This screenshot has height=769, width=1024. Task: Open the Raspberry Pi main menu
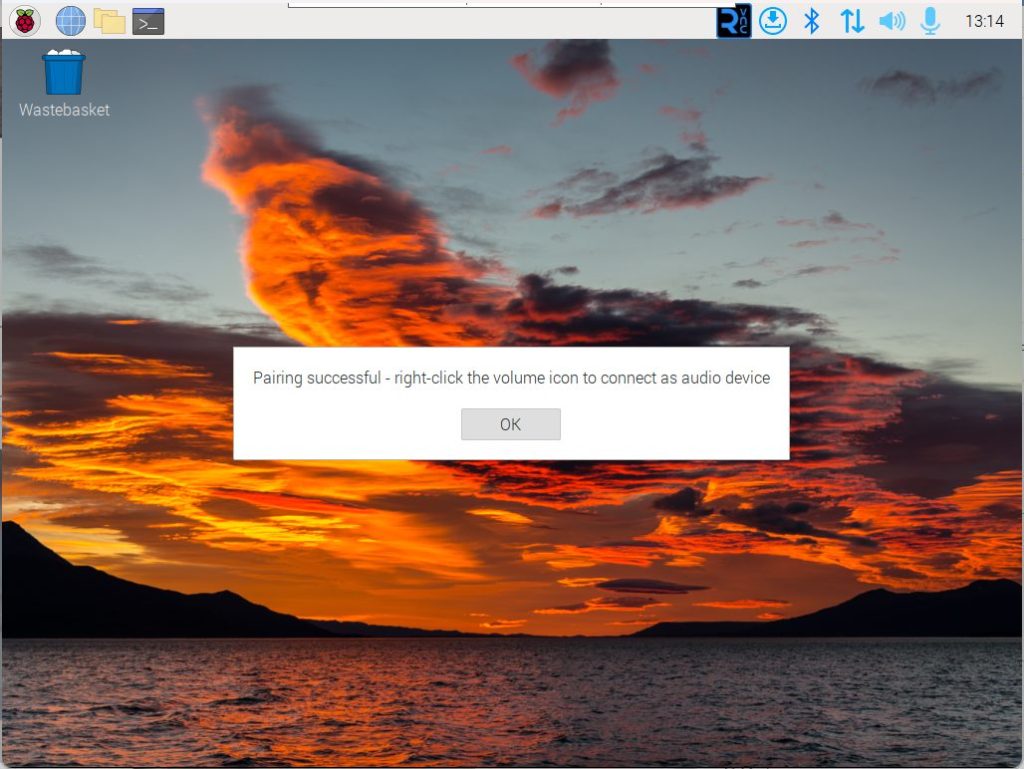[25, 21]
